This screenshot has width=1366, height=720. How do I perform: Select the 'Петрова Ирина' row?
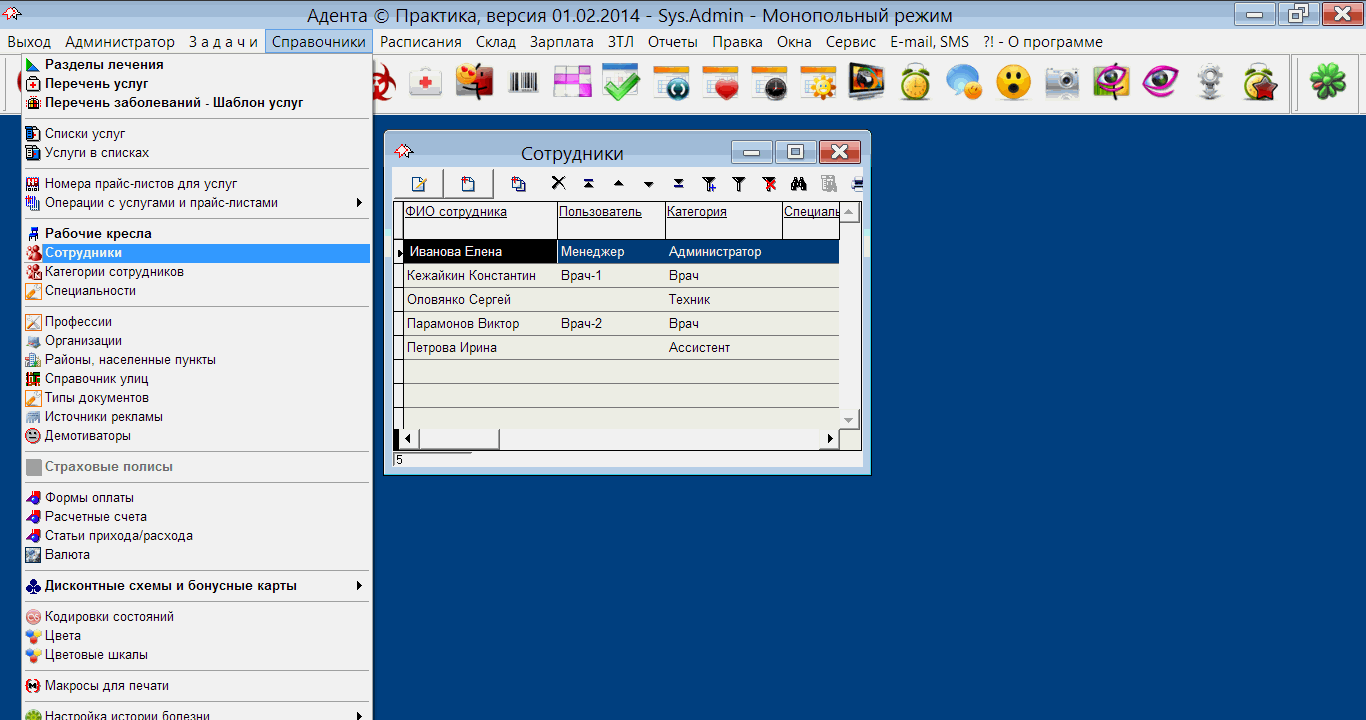[x=452, y=348]
